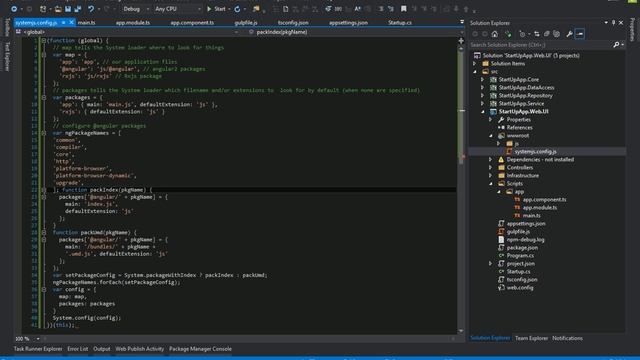Click the Properties wrench icon in Solution Explorer
Screen dimensions: 640x360
pyautogui.click(x=569, y=34)
